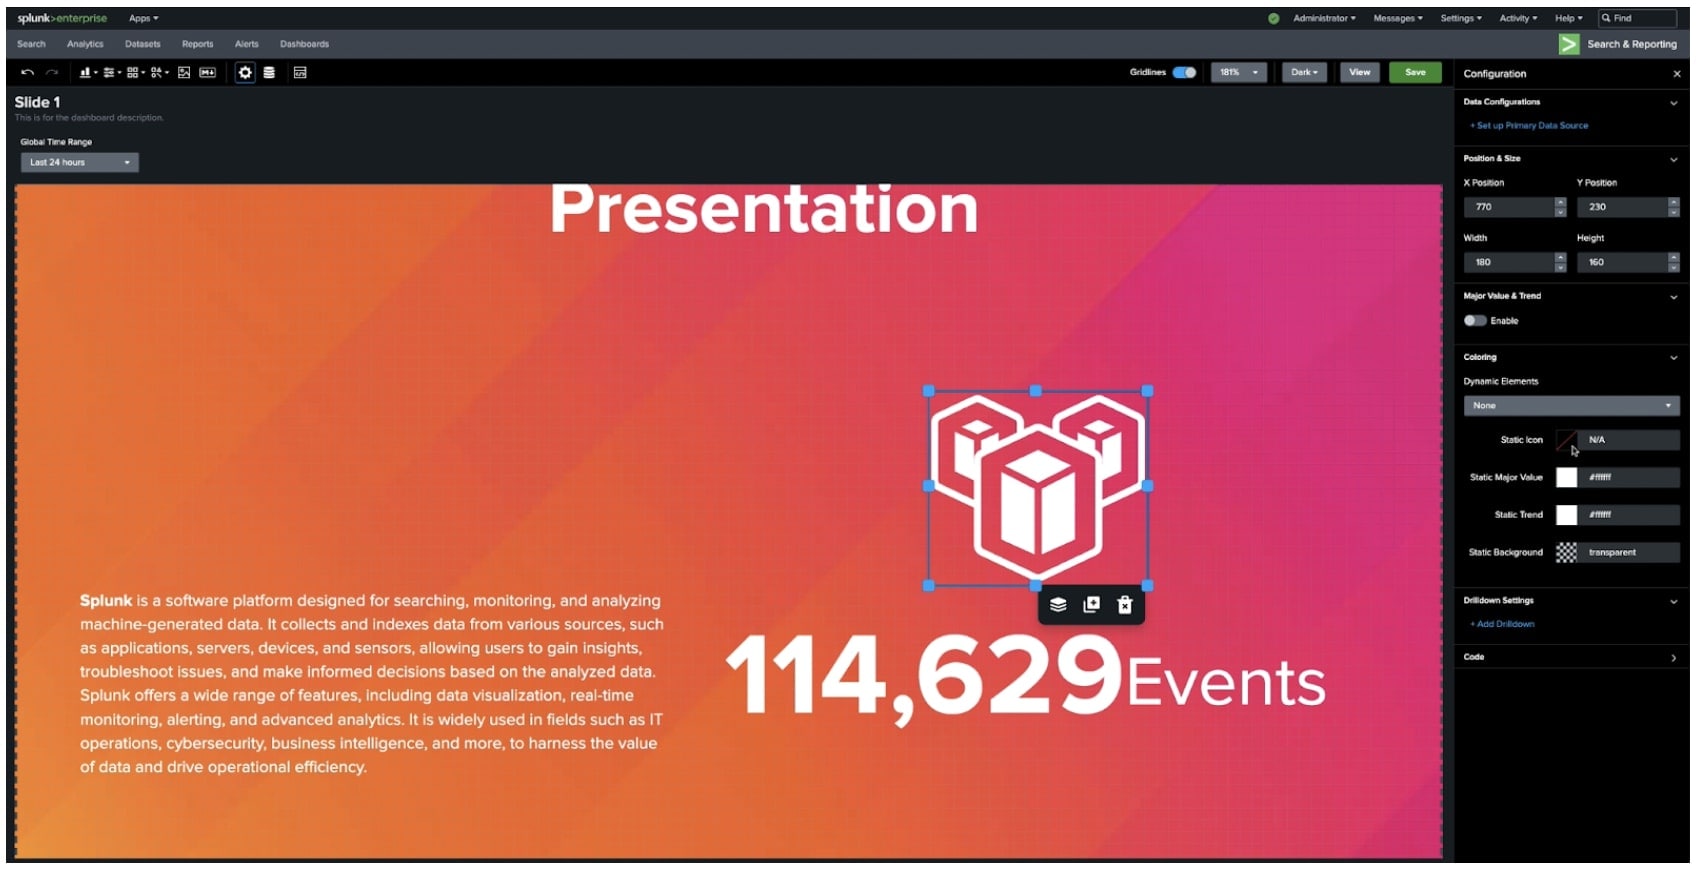
Task: Collapse the Major Value & Trend section
Action: tap(1673, 297)
